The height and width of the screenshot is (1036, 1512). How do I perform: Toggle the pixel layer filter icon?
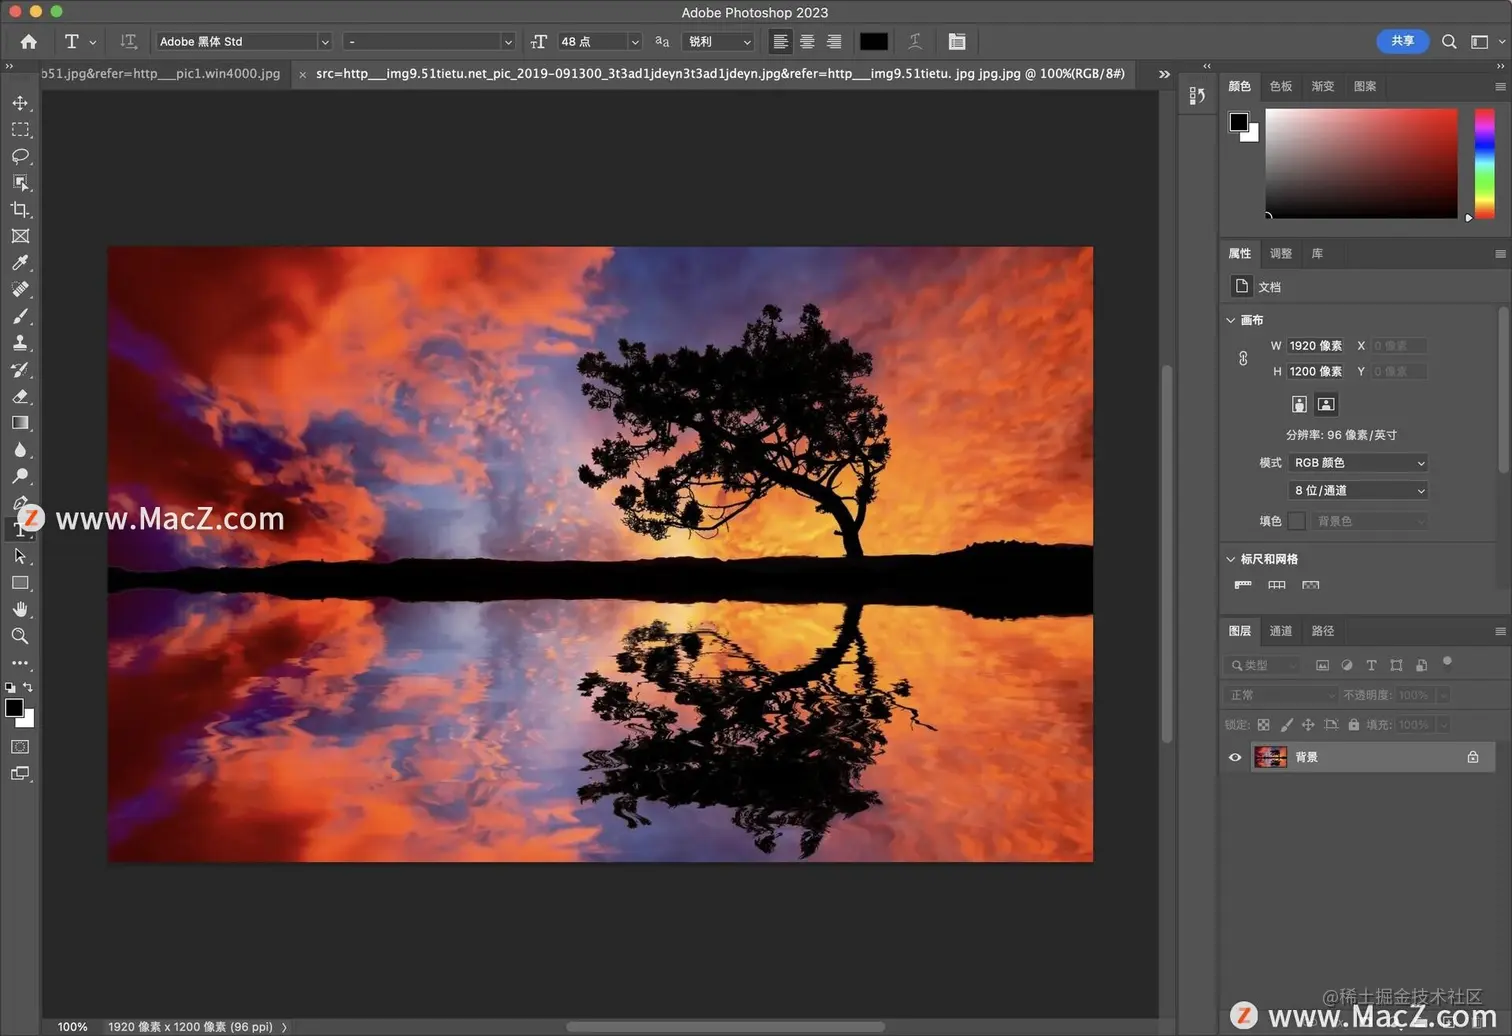(x=1322, y=665)
